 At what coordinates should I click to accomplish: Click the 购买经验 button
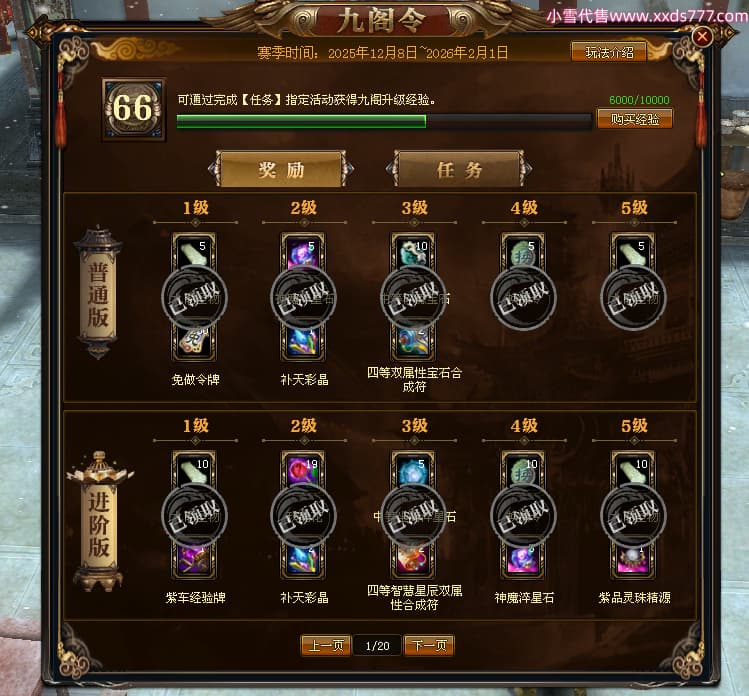[x=635, y=119]
